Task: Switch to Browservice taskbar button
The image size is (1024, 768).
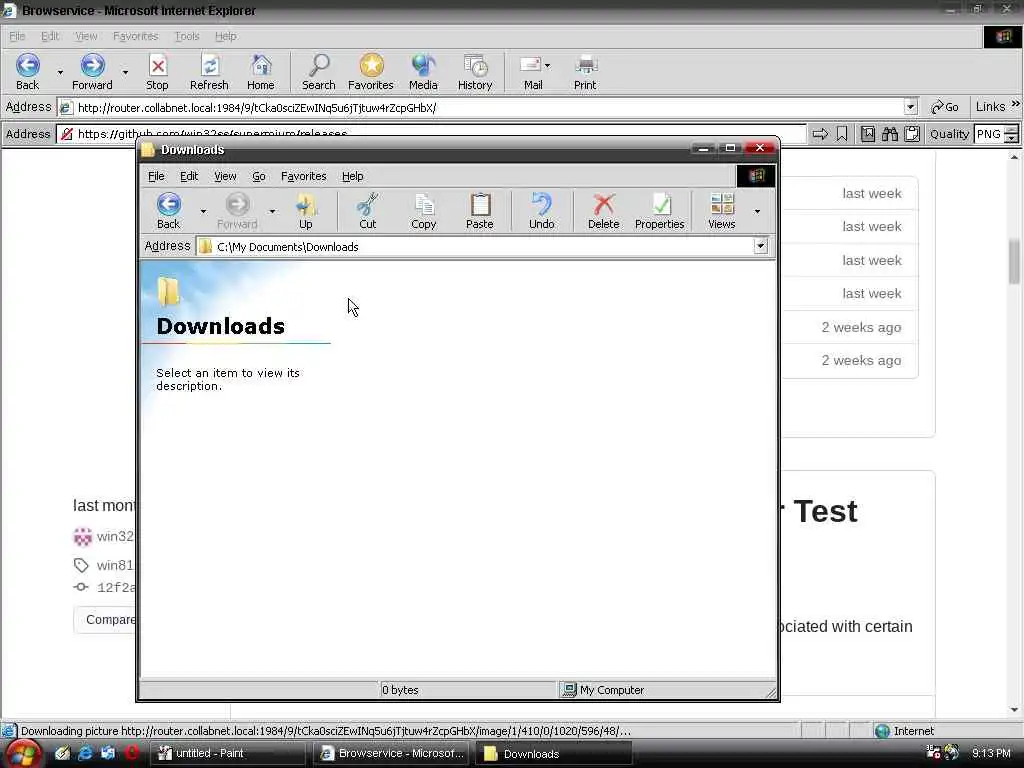Action: point(391,753)
